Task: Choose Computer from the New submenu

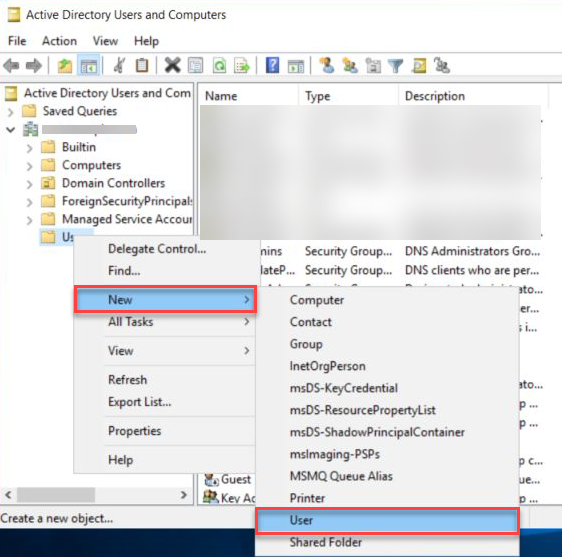Action: pyautogui.click(x=387, y=300)
